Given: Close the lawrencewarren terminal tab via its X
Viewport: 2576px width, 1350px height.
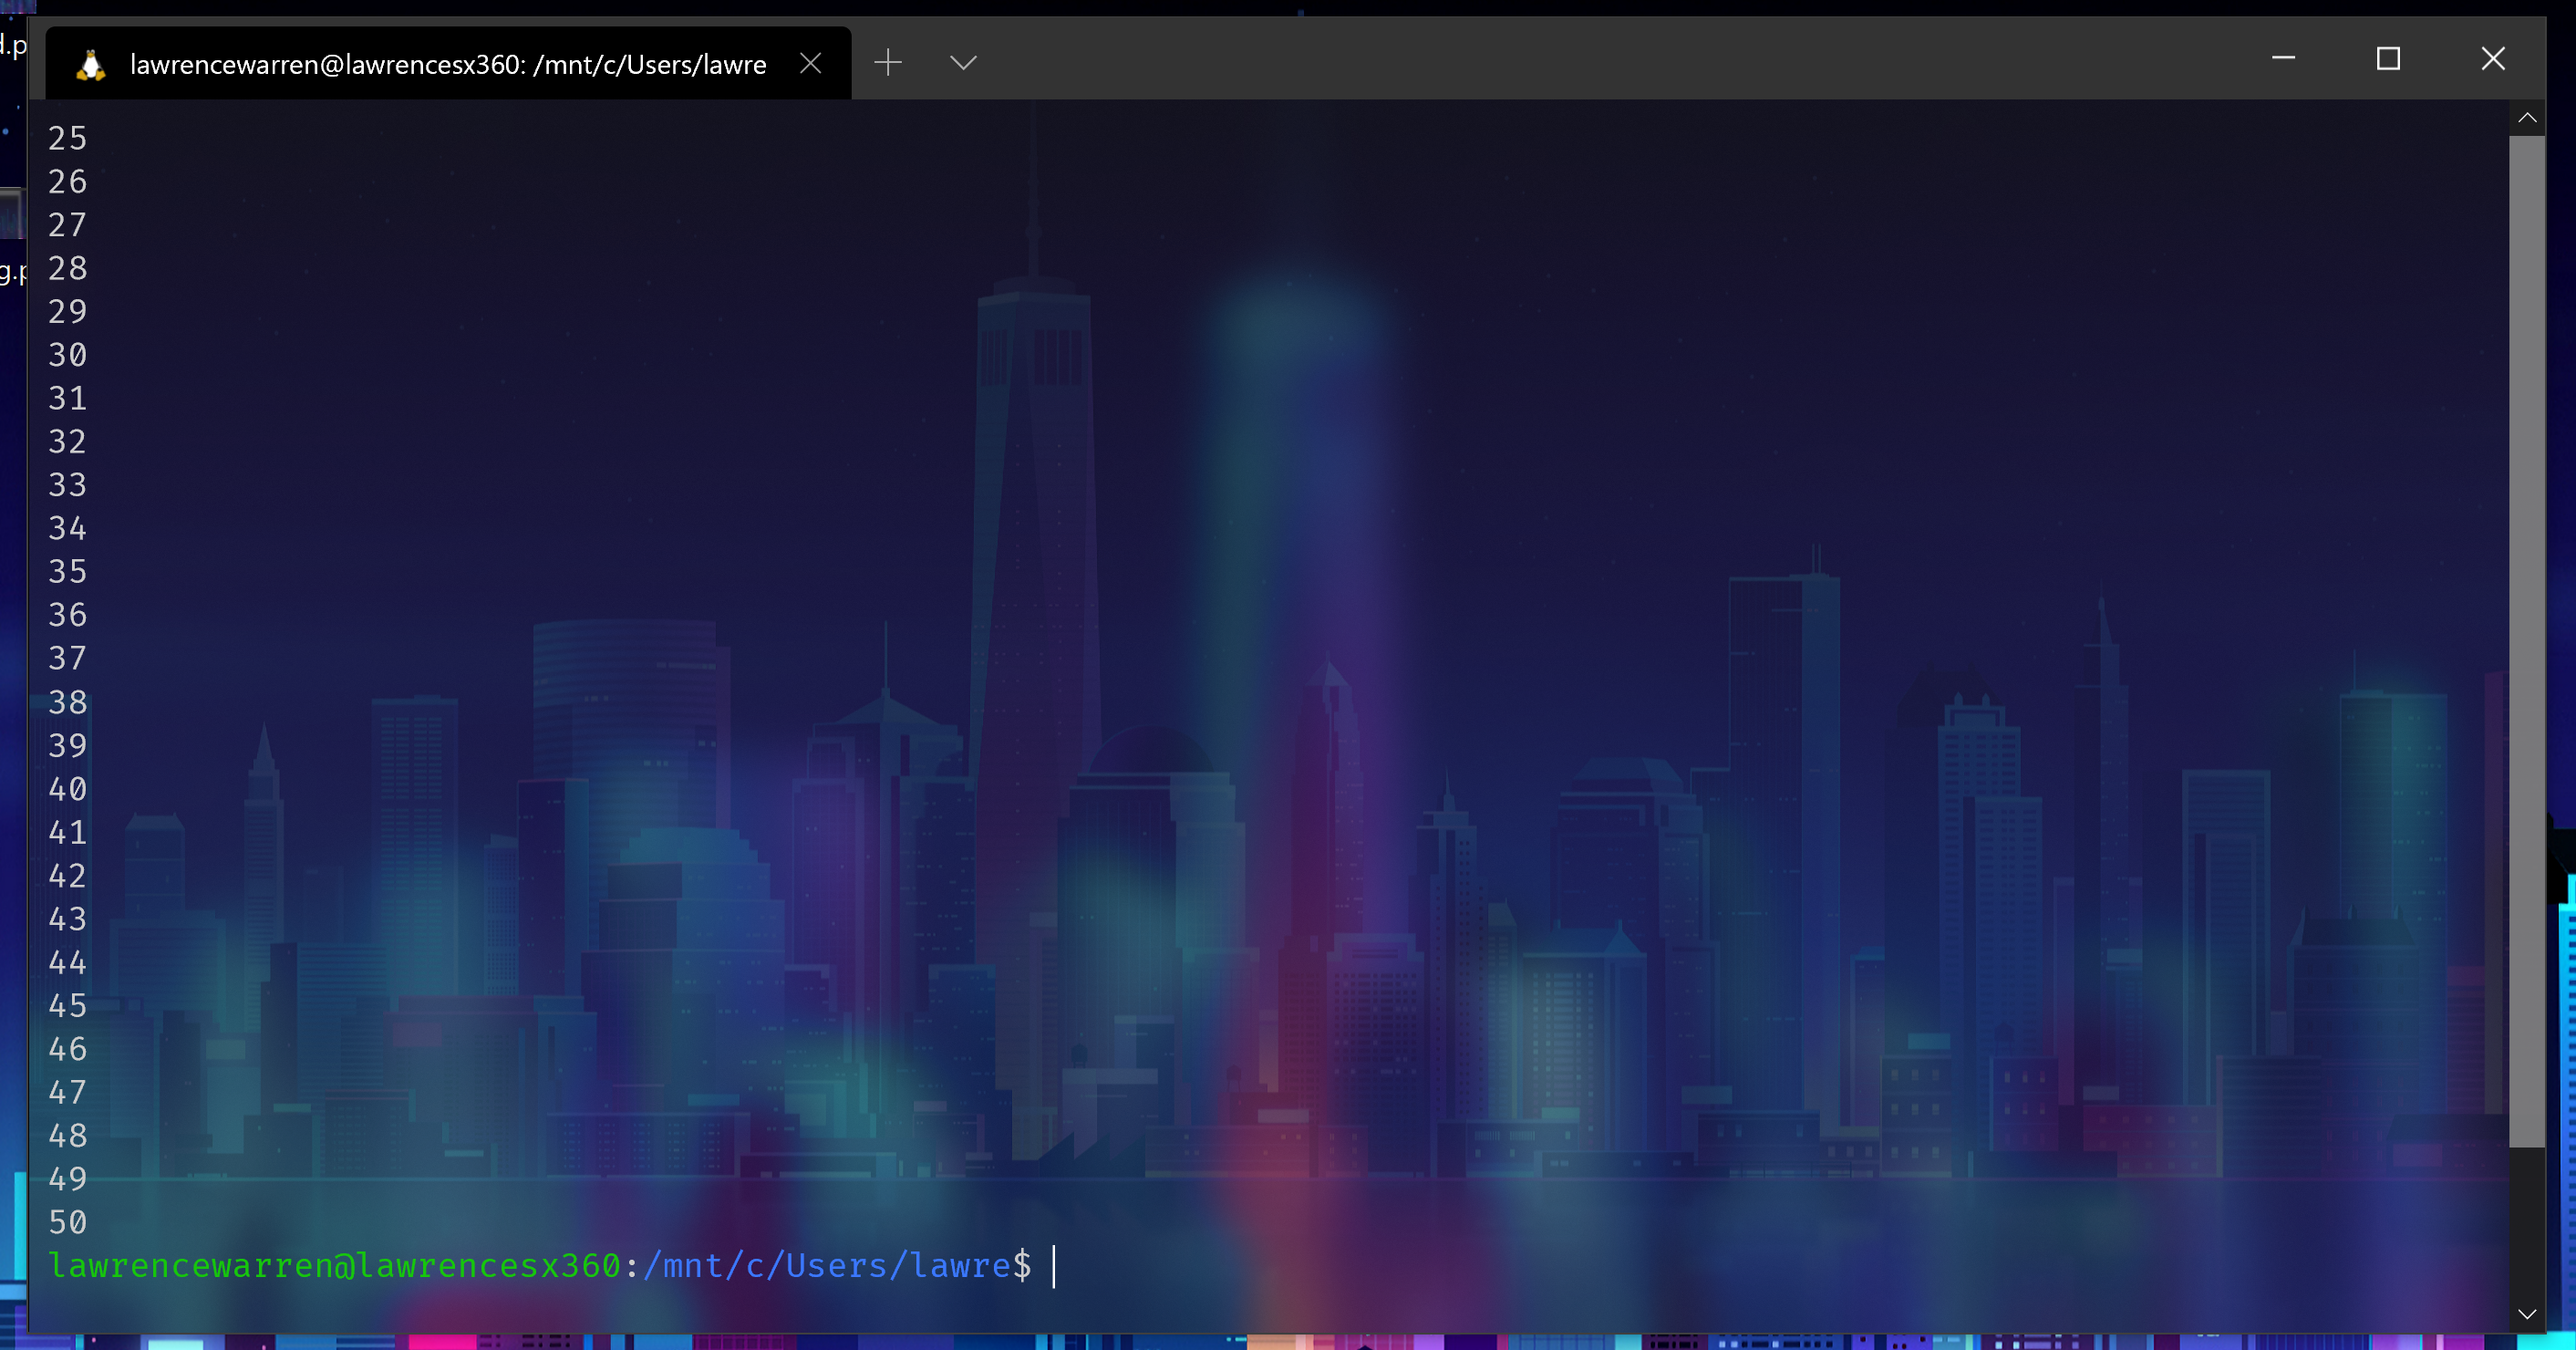Looking at the screenshot, I should 810,62.
